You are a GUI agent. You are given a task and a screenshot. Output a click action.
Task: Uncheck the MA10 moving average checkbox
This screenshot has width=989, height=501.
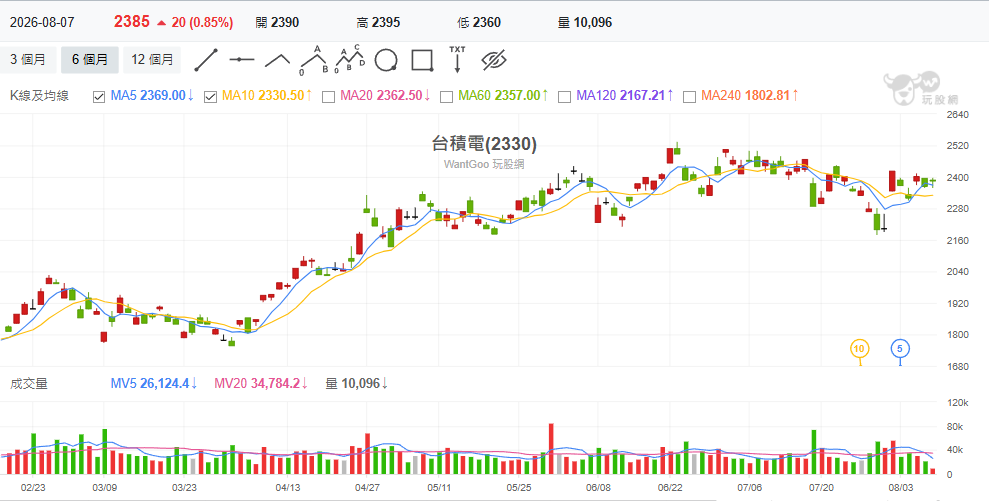coord(211,97)
